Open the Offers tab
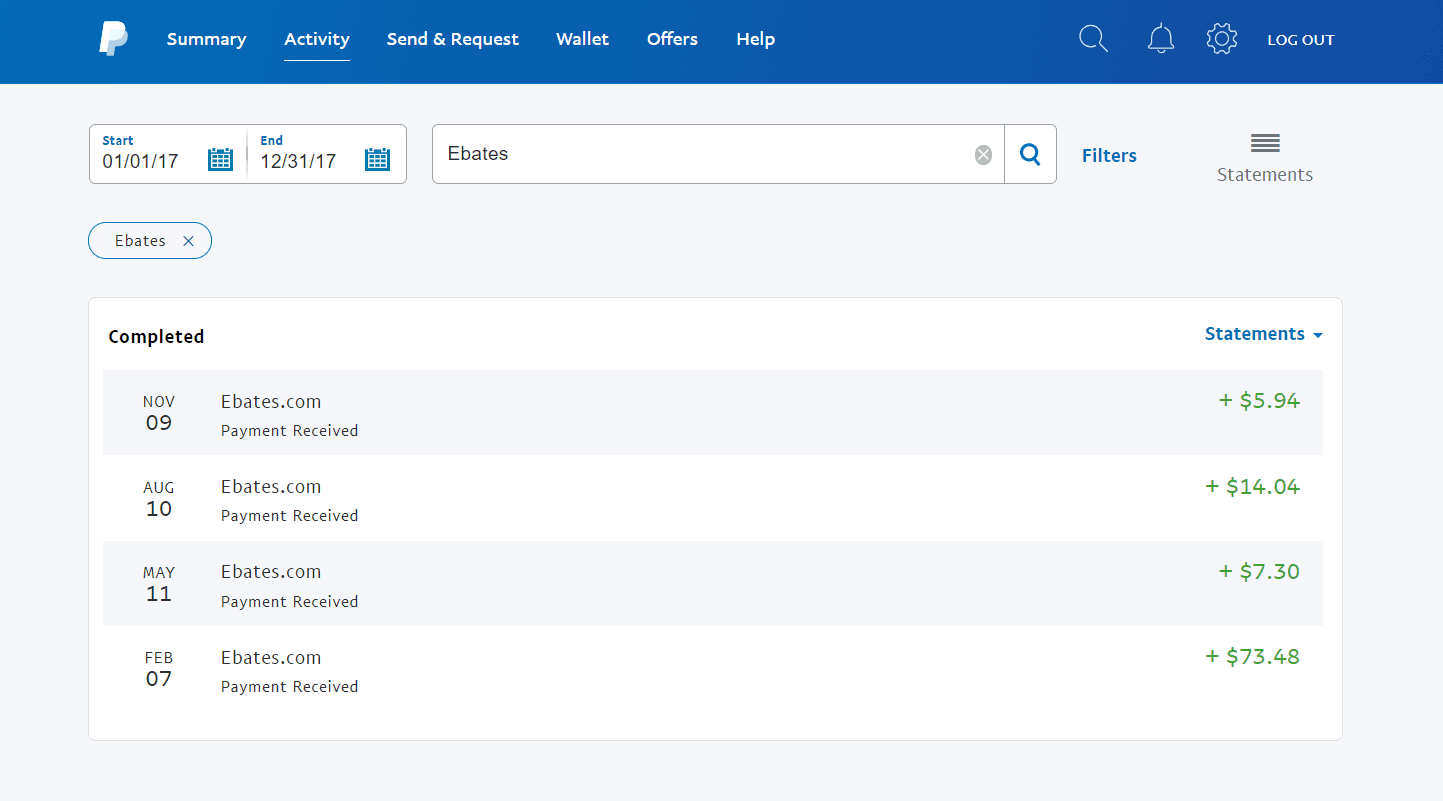This screenshot has height=801, width=1443. point(672,39)
